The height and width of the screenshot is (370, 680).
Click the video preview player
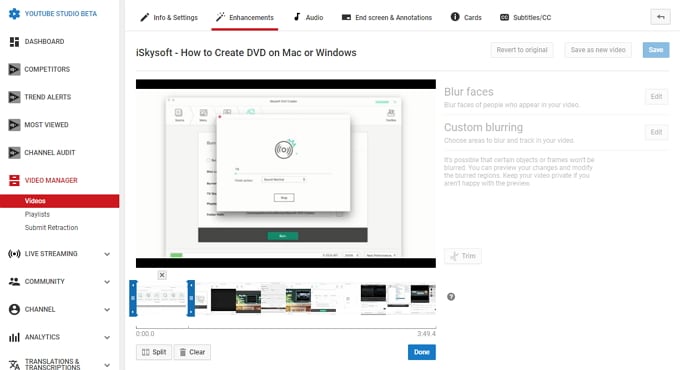[286, 174]
